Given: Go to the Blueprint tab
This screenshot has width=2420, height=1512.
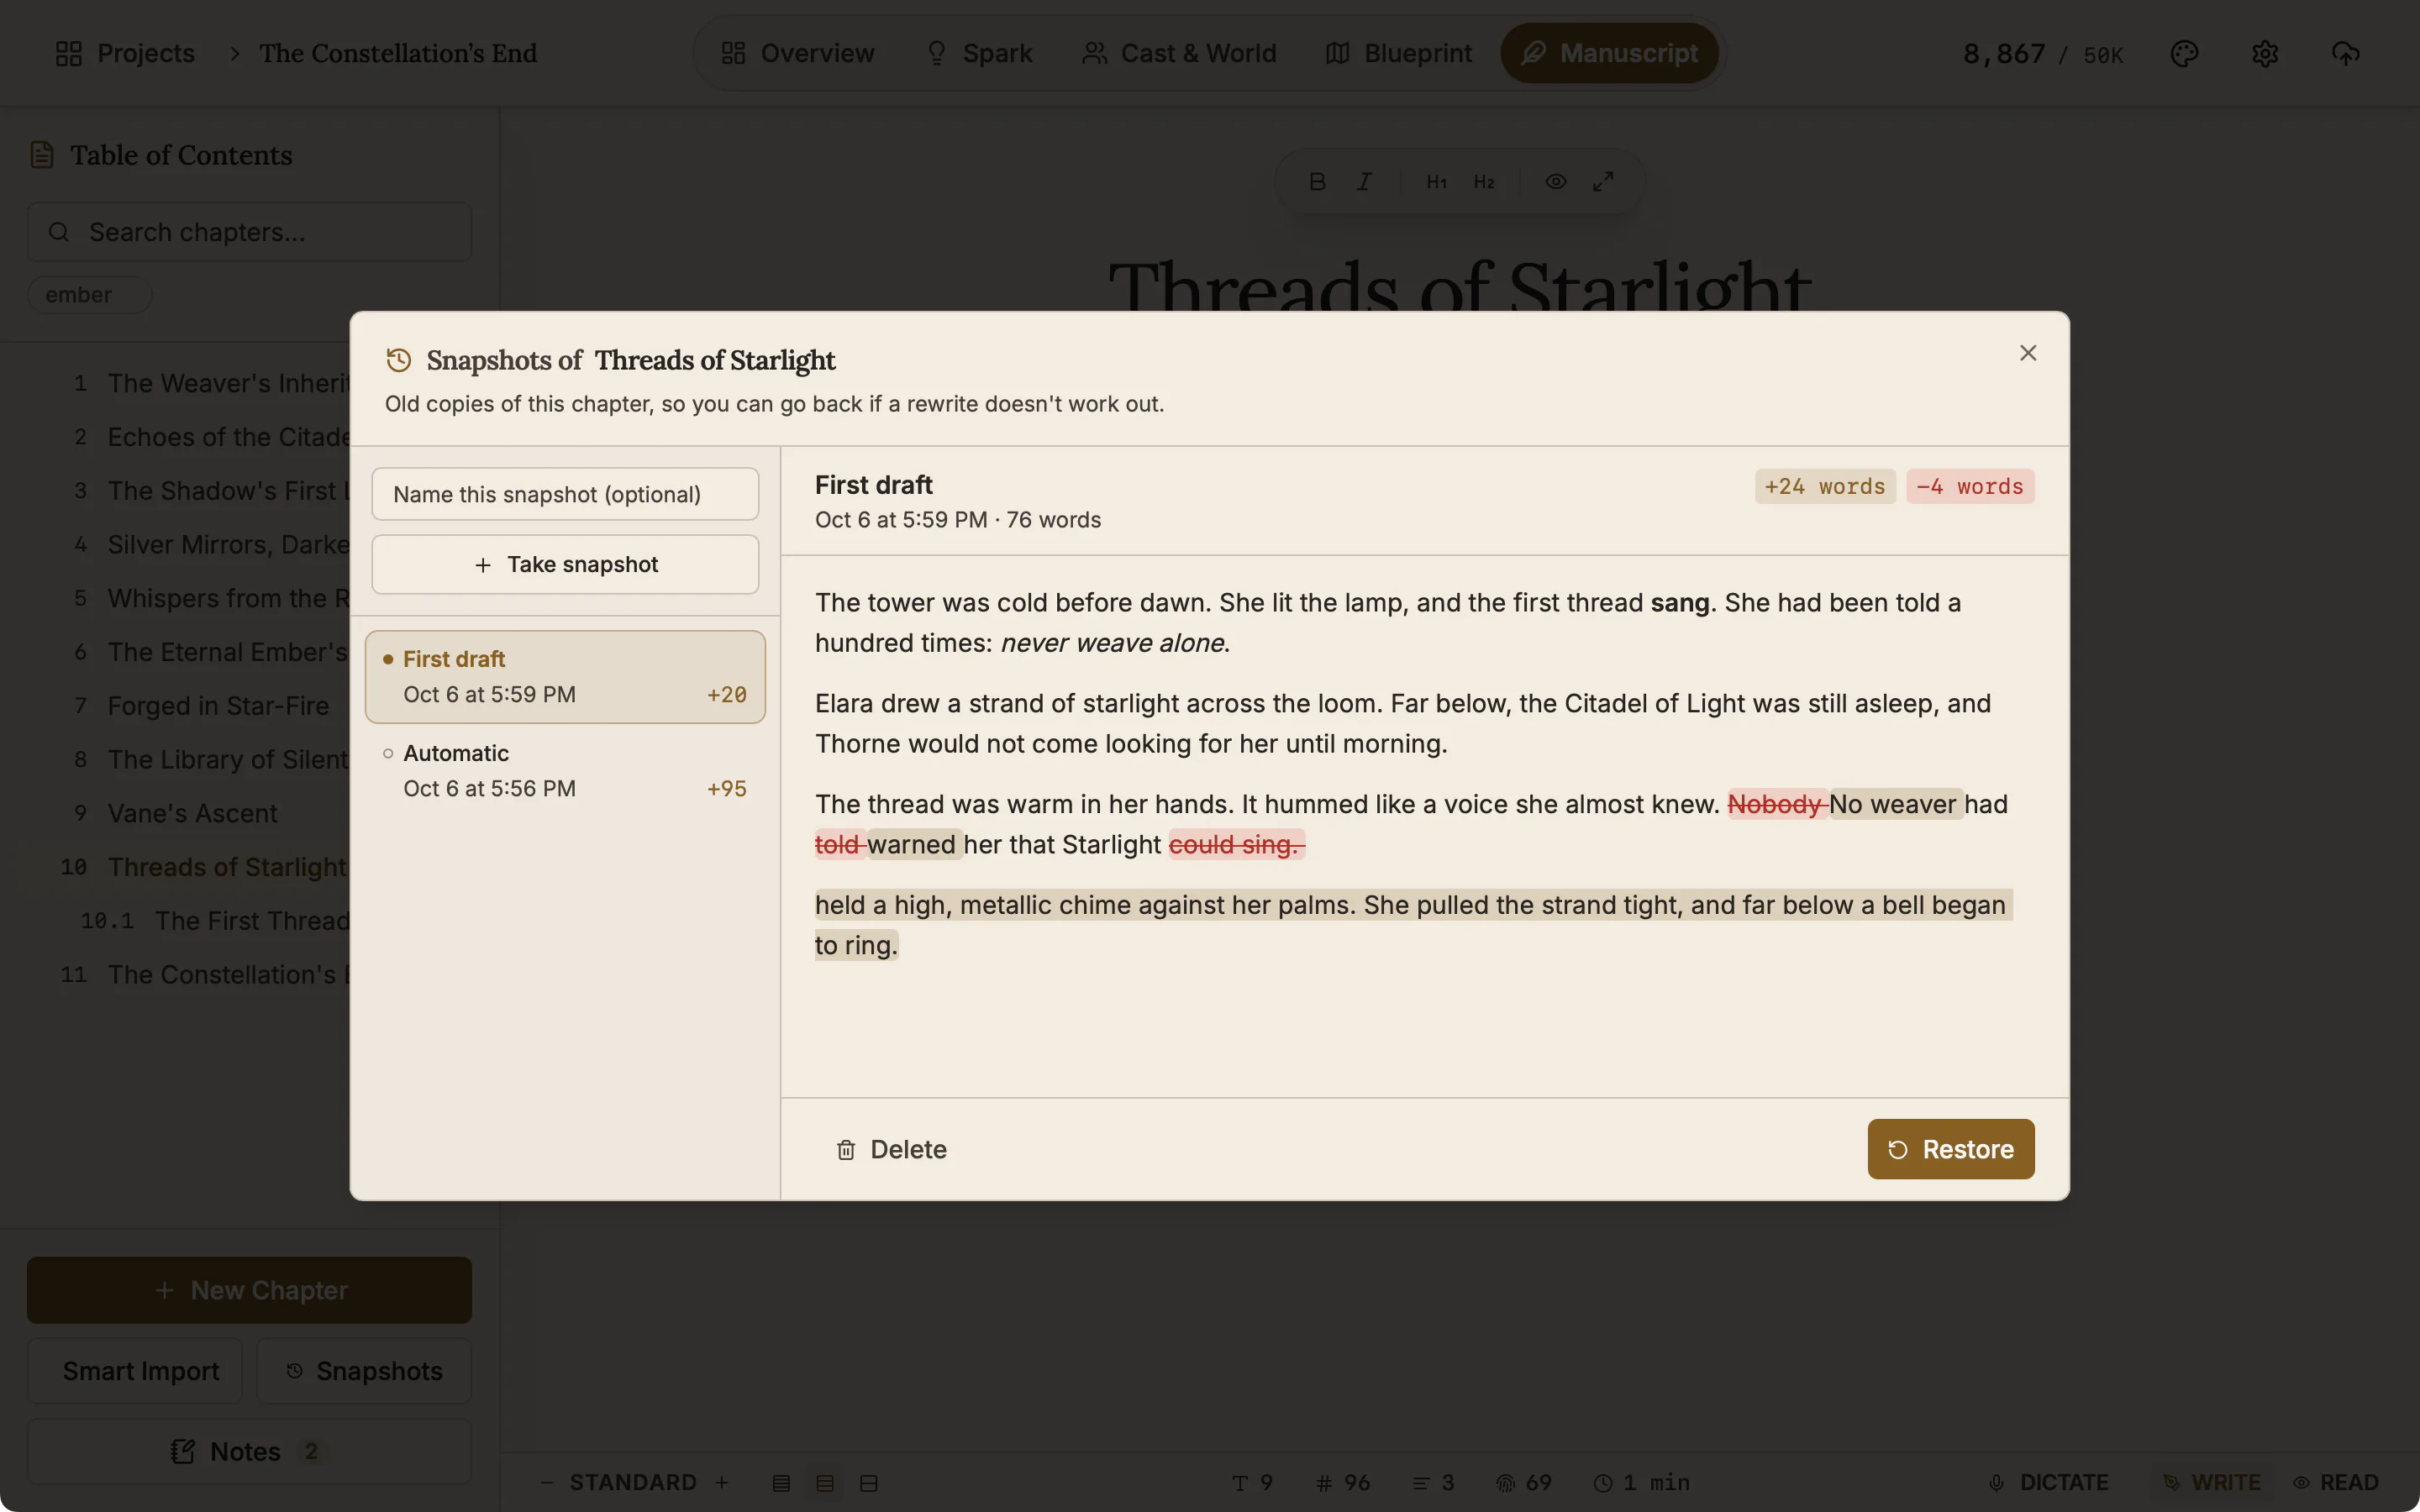Looking at the screenshot, I should coord(1398,53).
